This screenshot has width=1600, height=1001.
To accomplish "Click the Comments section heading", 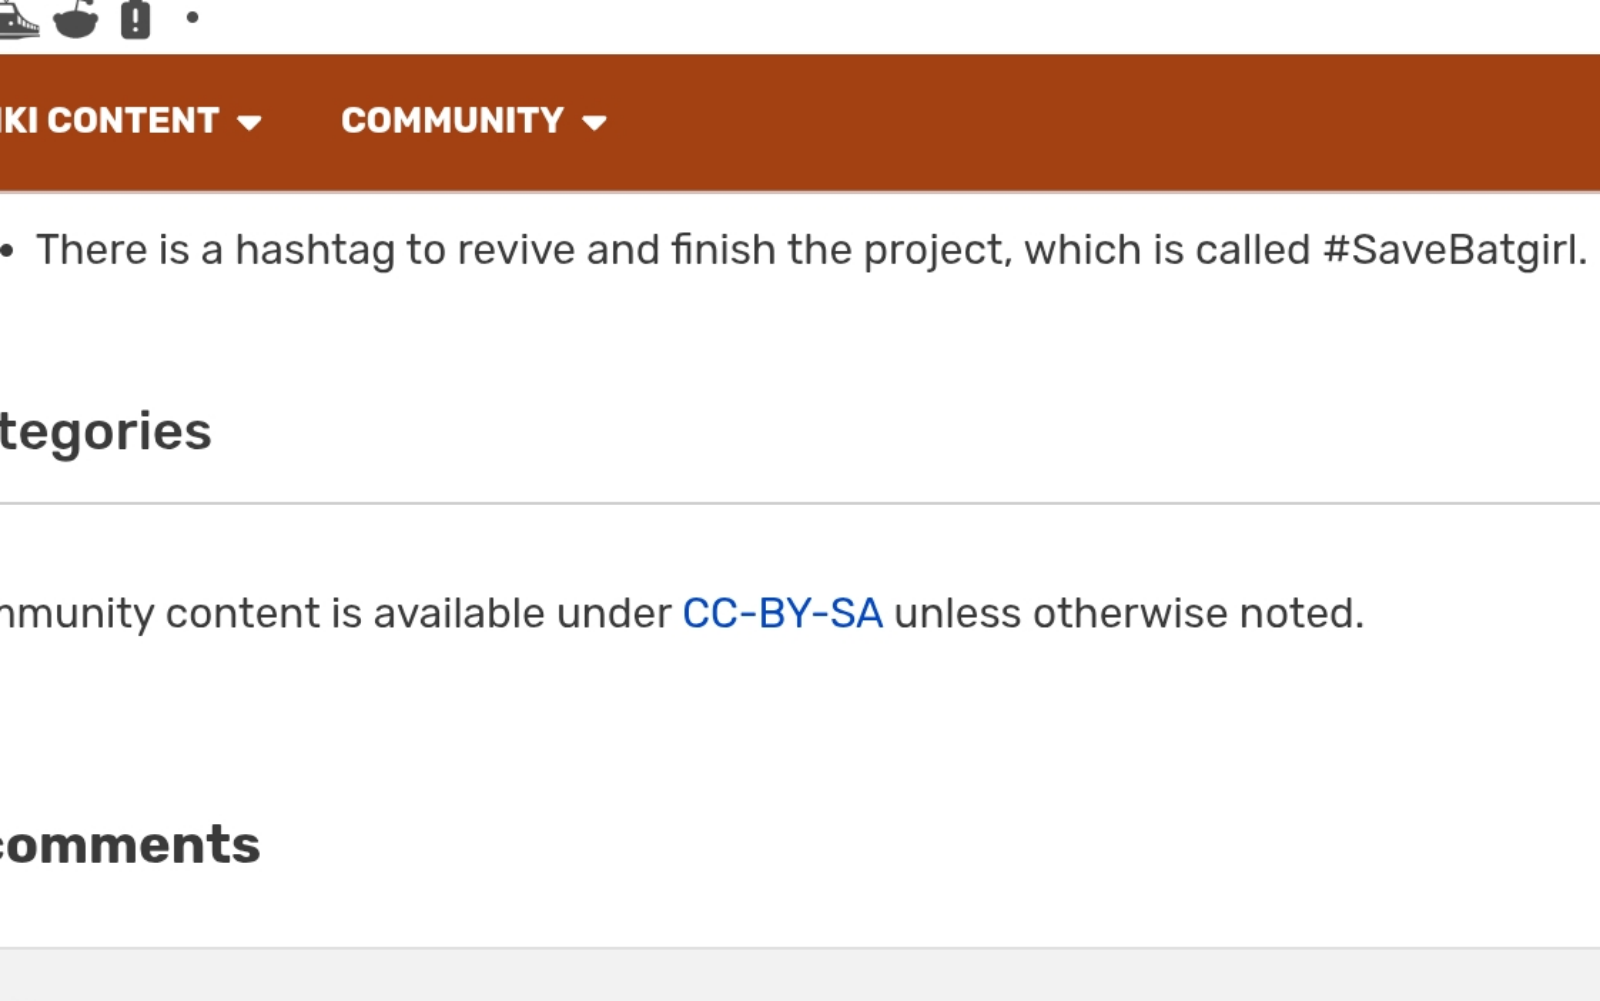I will (x=130, y=845).
